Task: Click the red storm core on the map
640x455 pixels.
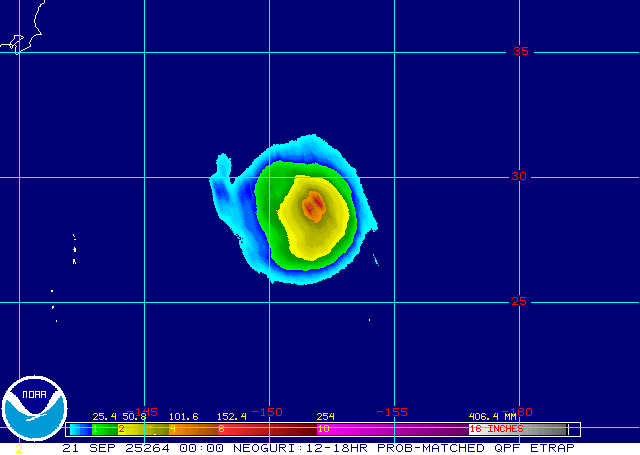Action: [x=314, y=206]
